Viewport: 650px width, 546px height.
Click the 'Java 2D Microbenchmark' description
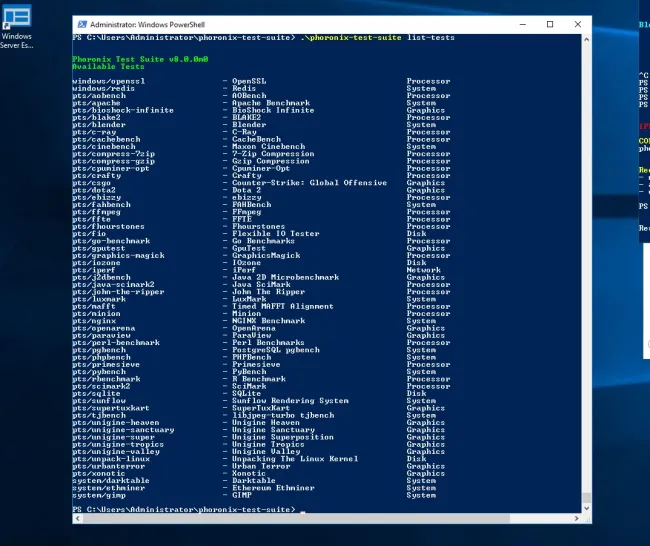point(285,277)
